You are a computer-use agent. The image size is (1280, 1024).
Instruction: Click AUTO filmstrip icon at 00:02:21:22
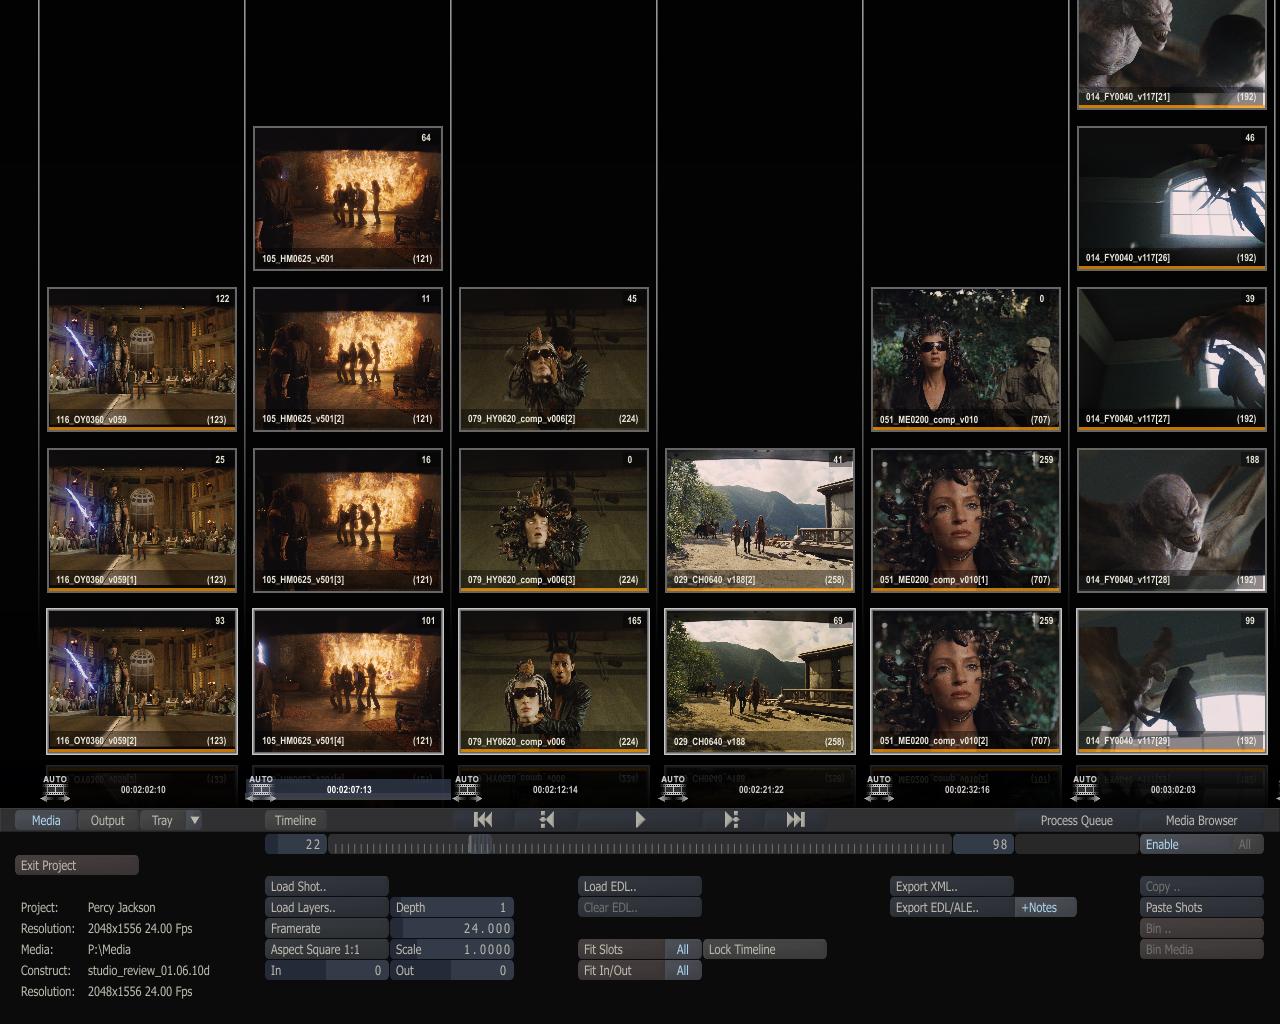pyautogui.click(x=673, y=789)
